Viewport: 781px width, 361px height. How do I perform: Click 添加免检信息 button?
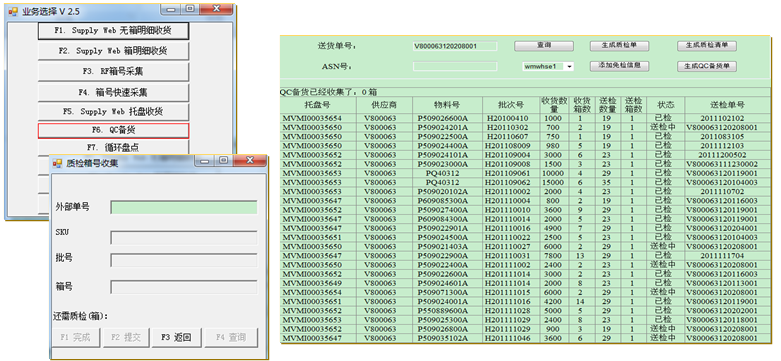coord(620,66)
